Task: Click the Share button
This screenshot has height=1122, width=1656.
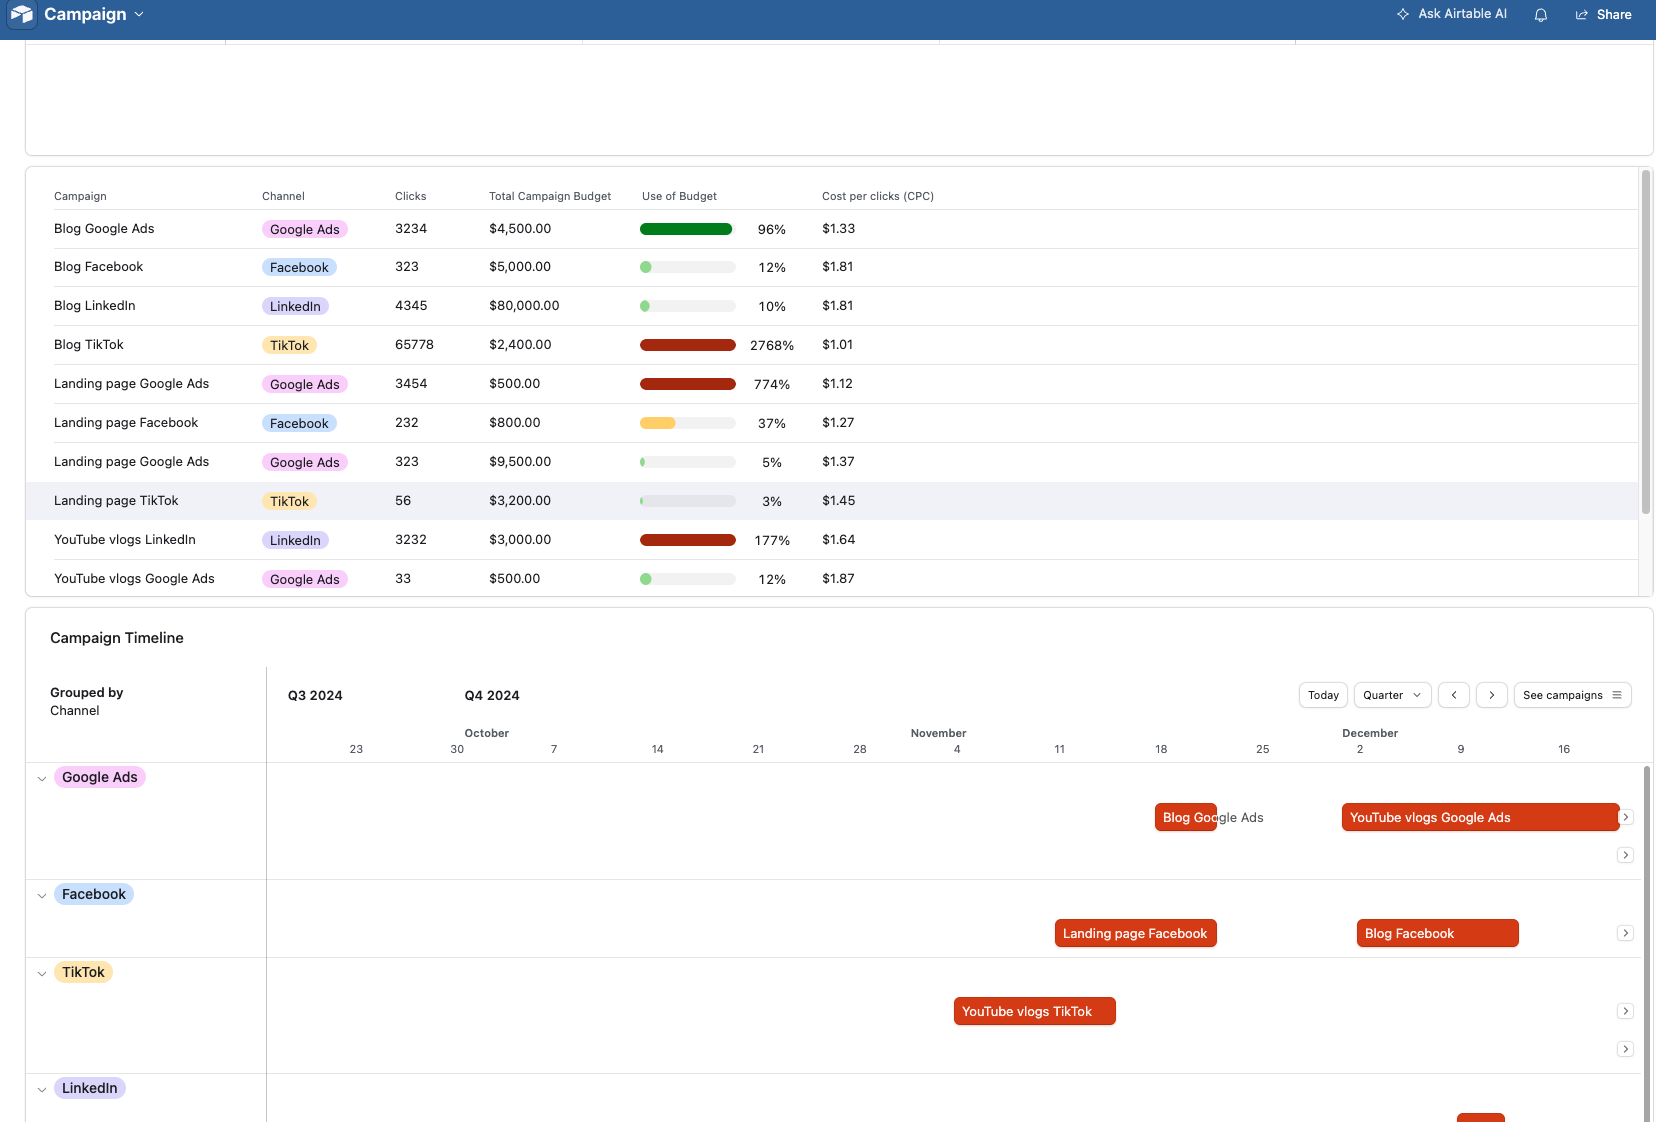Action: [x=1603, y=15]
